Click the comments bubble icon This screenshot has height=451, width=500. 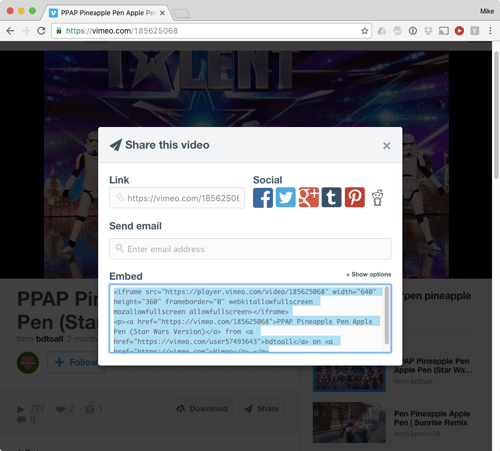click(21, 420)
